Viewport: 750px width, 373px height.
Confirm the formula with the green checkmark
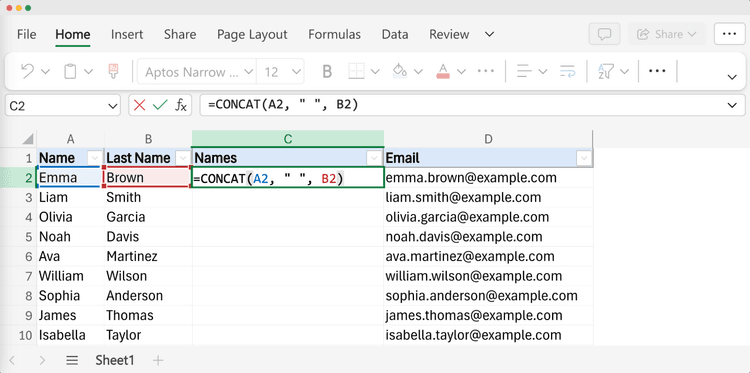click(160, 106)
